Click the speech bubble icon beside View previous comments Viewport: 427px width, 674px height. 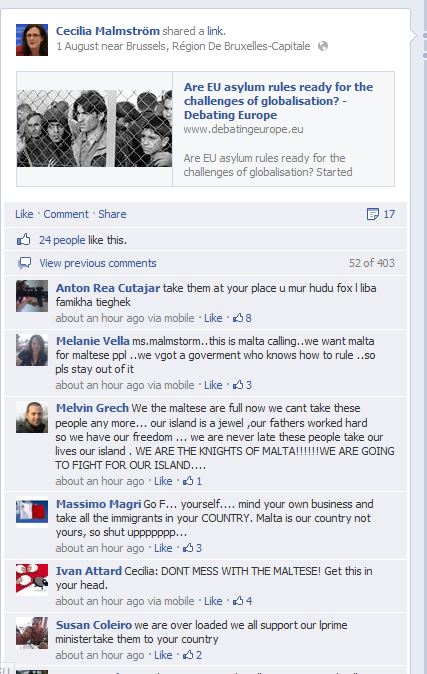pyautogui.click(x=25, y=263)
